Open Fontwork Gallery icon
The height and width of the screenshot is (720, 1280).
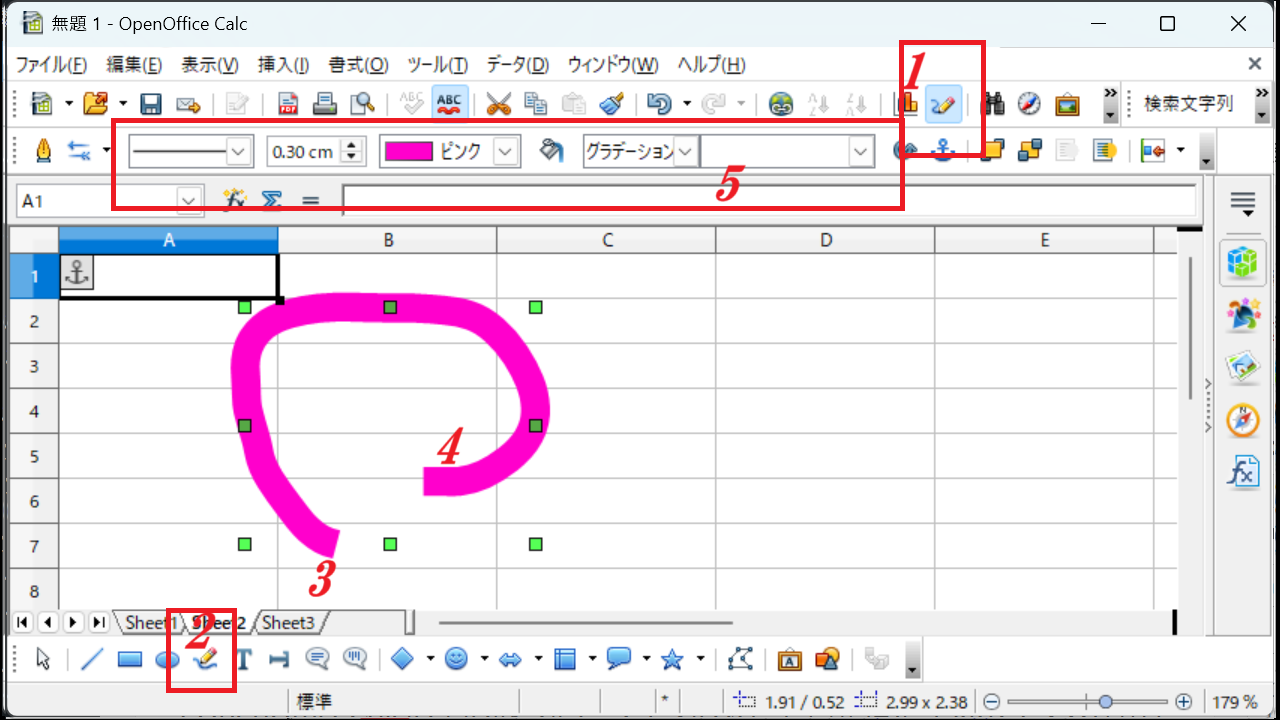point(790,659)
